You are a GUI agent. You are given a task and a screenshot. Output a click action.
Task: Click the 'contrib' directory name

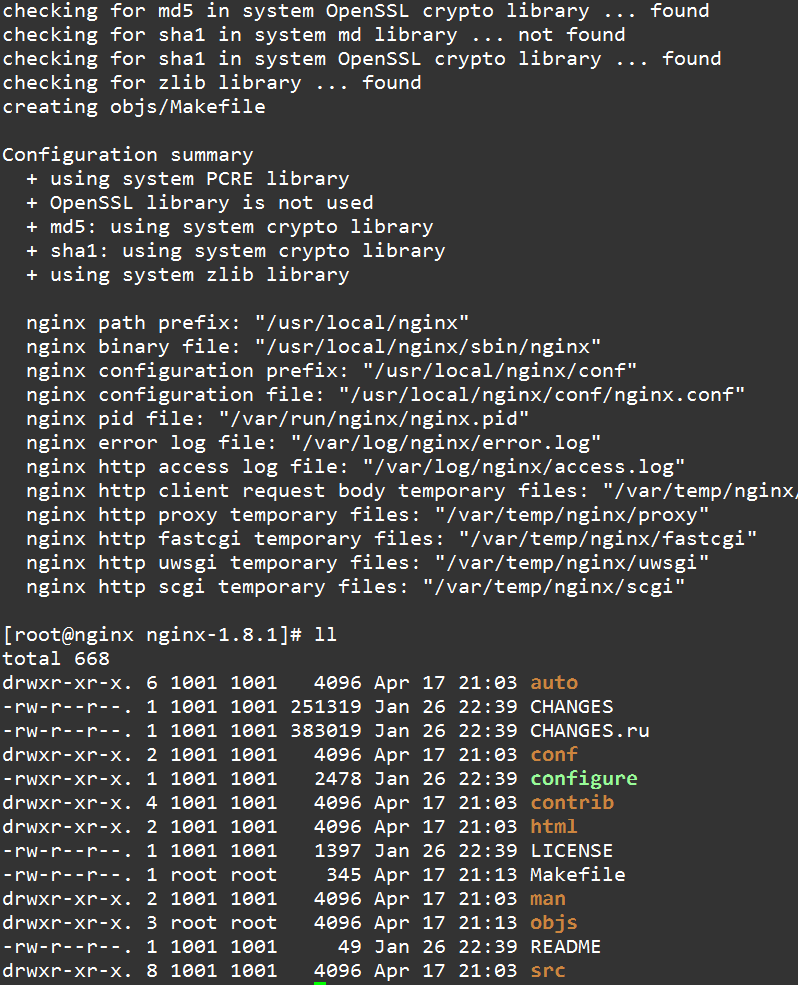click(572, 803)
